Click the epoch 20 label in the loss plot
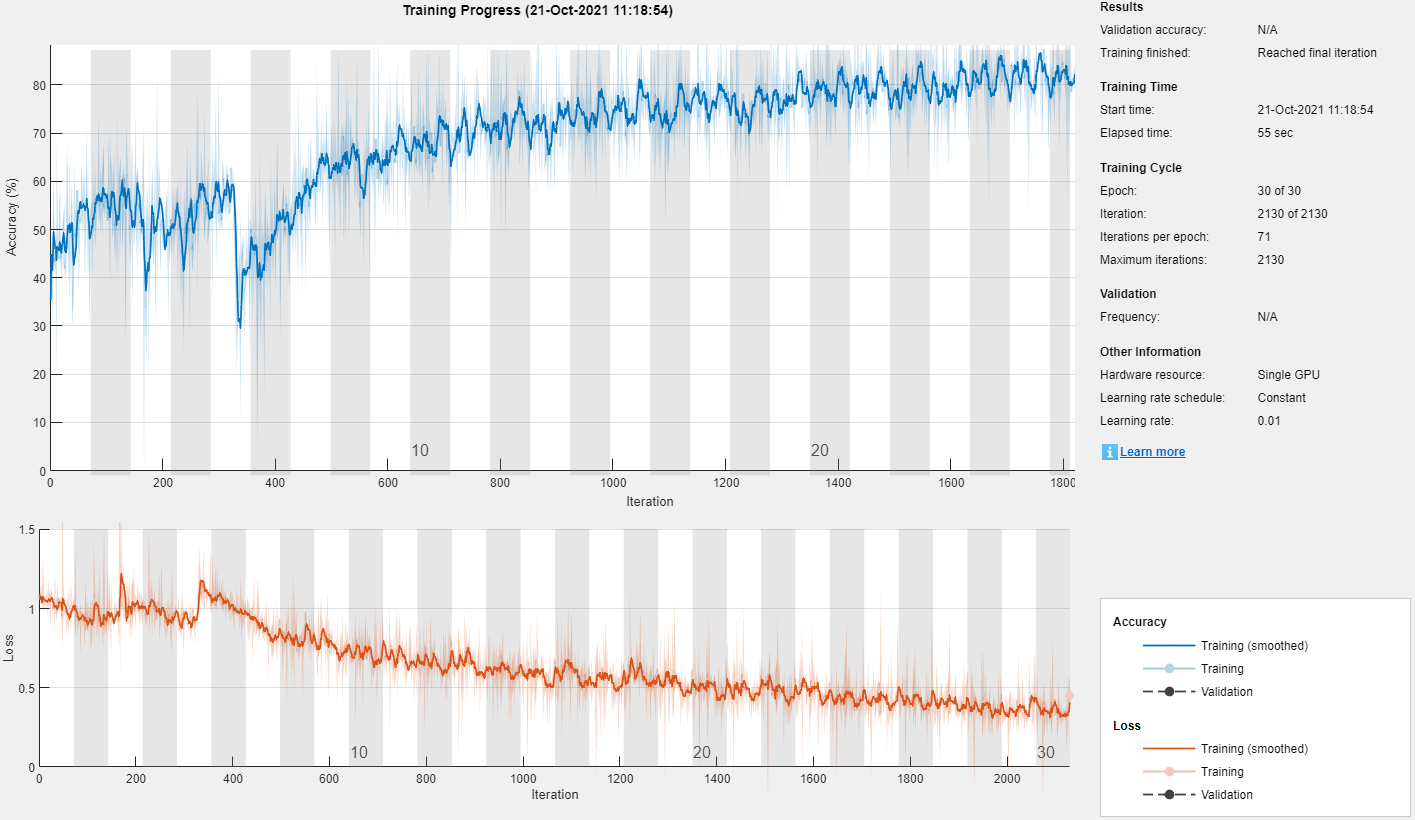The width and height of the screenshot is (1415, 820). pyautogui.click(x=701, y=752)
